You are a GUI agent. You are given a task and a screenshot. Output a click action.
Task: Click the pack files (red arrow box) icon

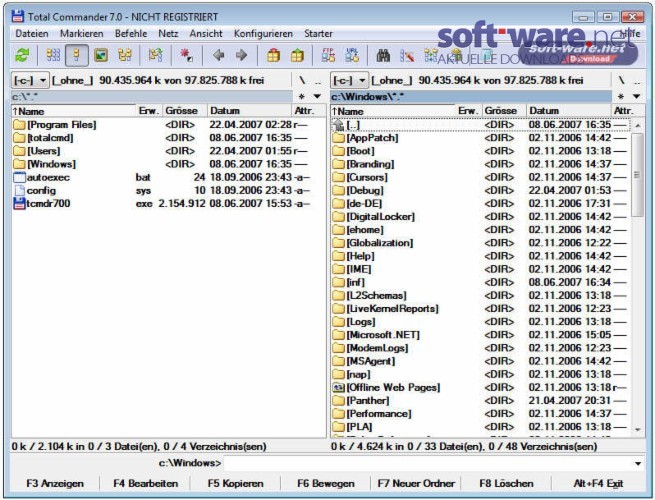click(x=273, y=55)
